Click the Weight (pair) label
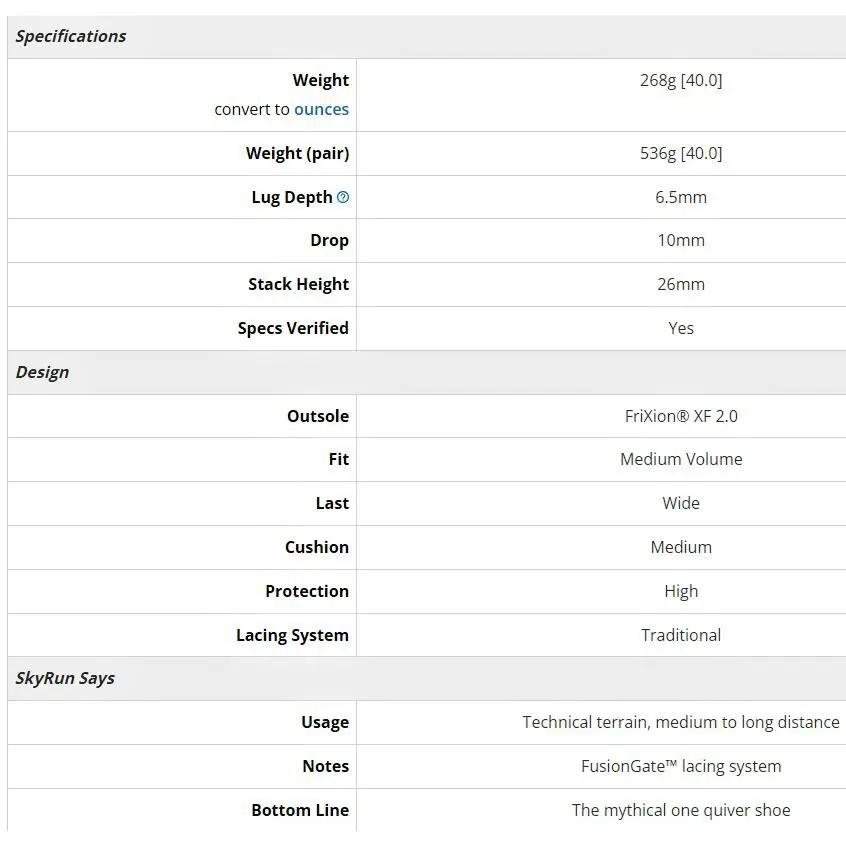 [x=297, y=153]
